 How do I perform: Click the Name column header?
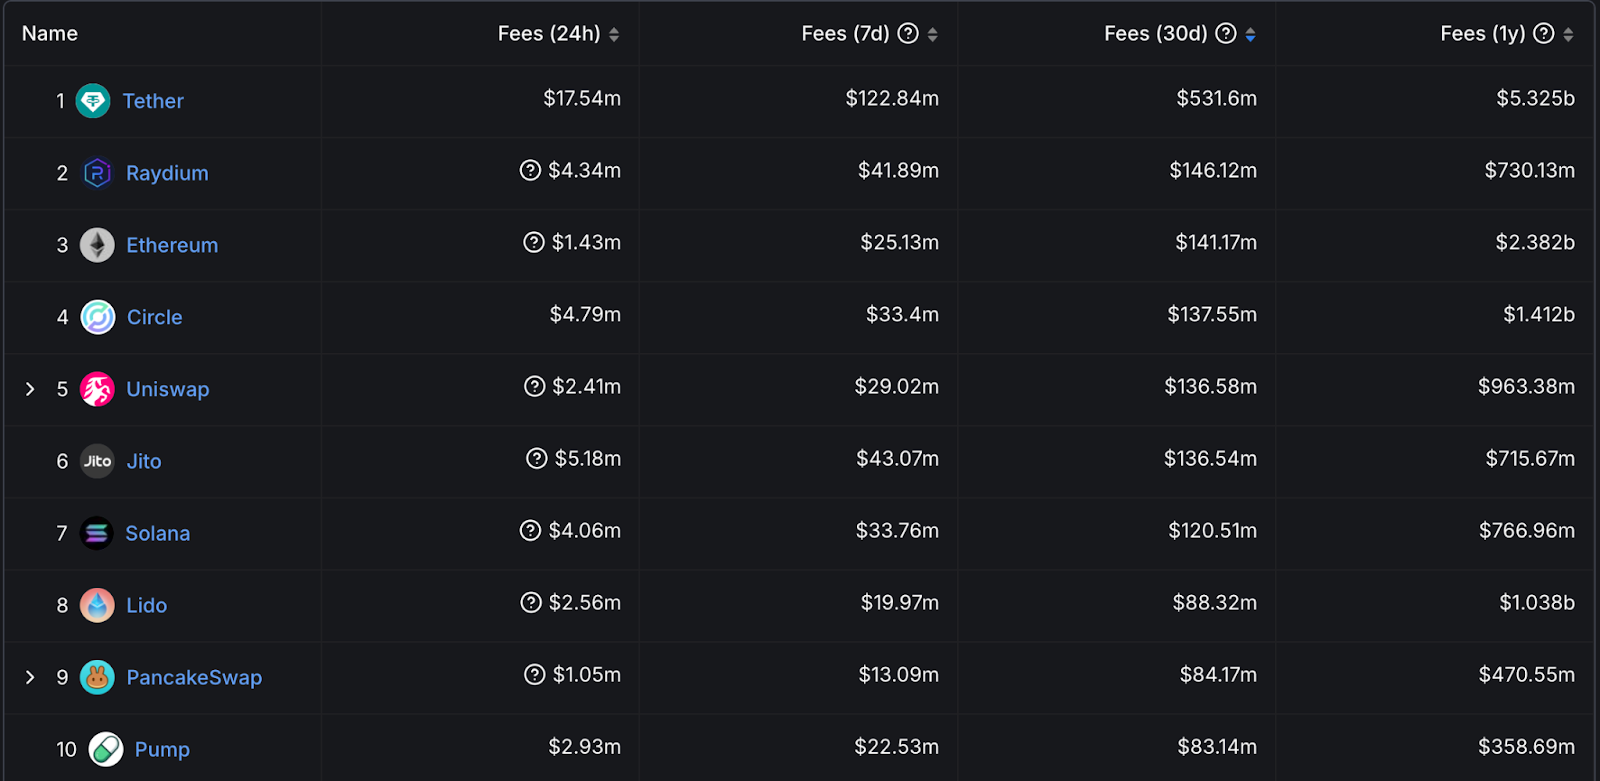tap(50, 33)
